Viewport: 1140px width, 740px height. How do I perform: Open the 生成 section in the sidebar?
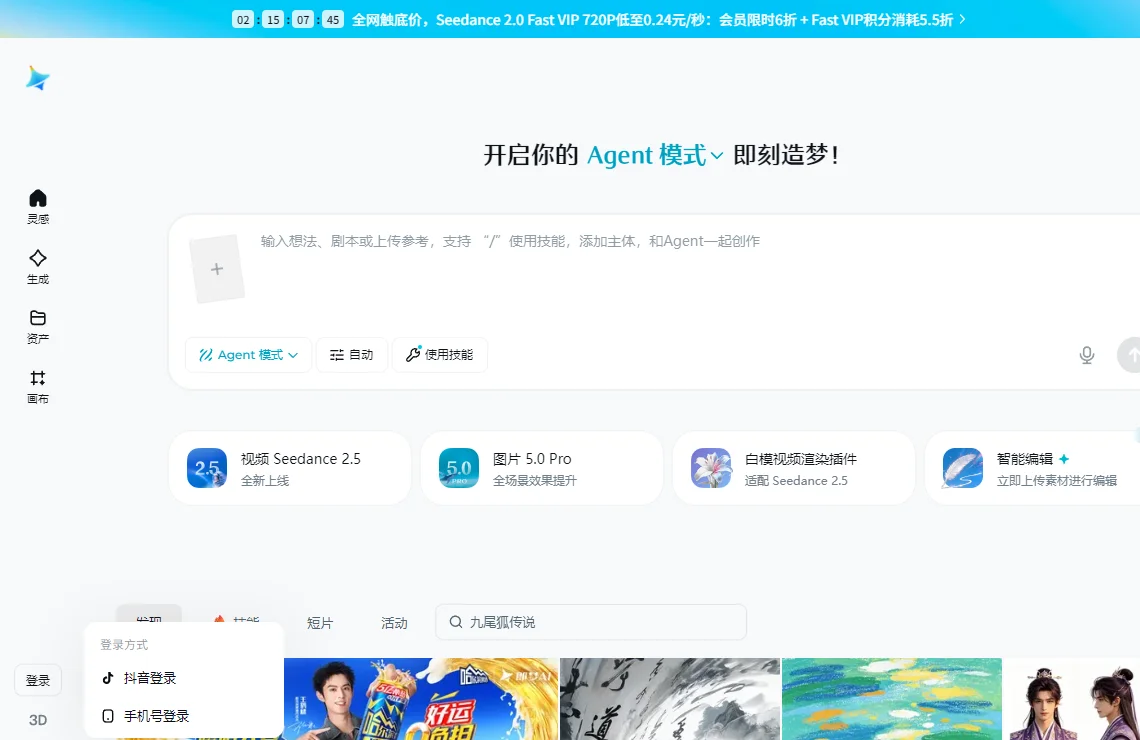click(38, 267)
